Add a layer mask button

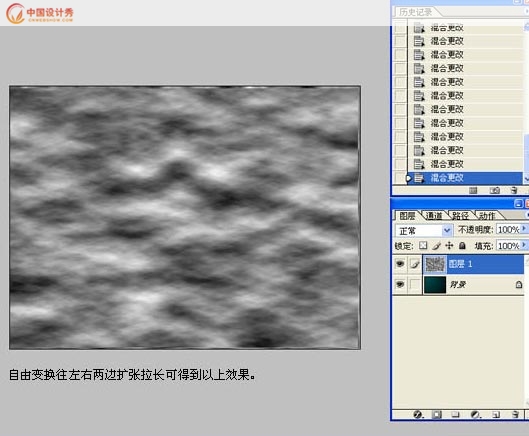click(x=436, y=414)
